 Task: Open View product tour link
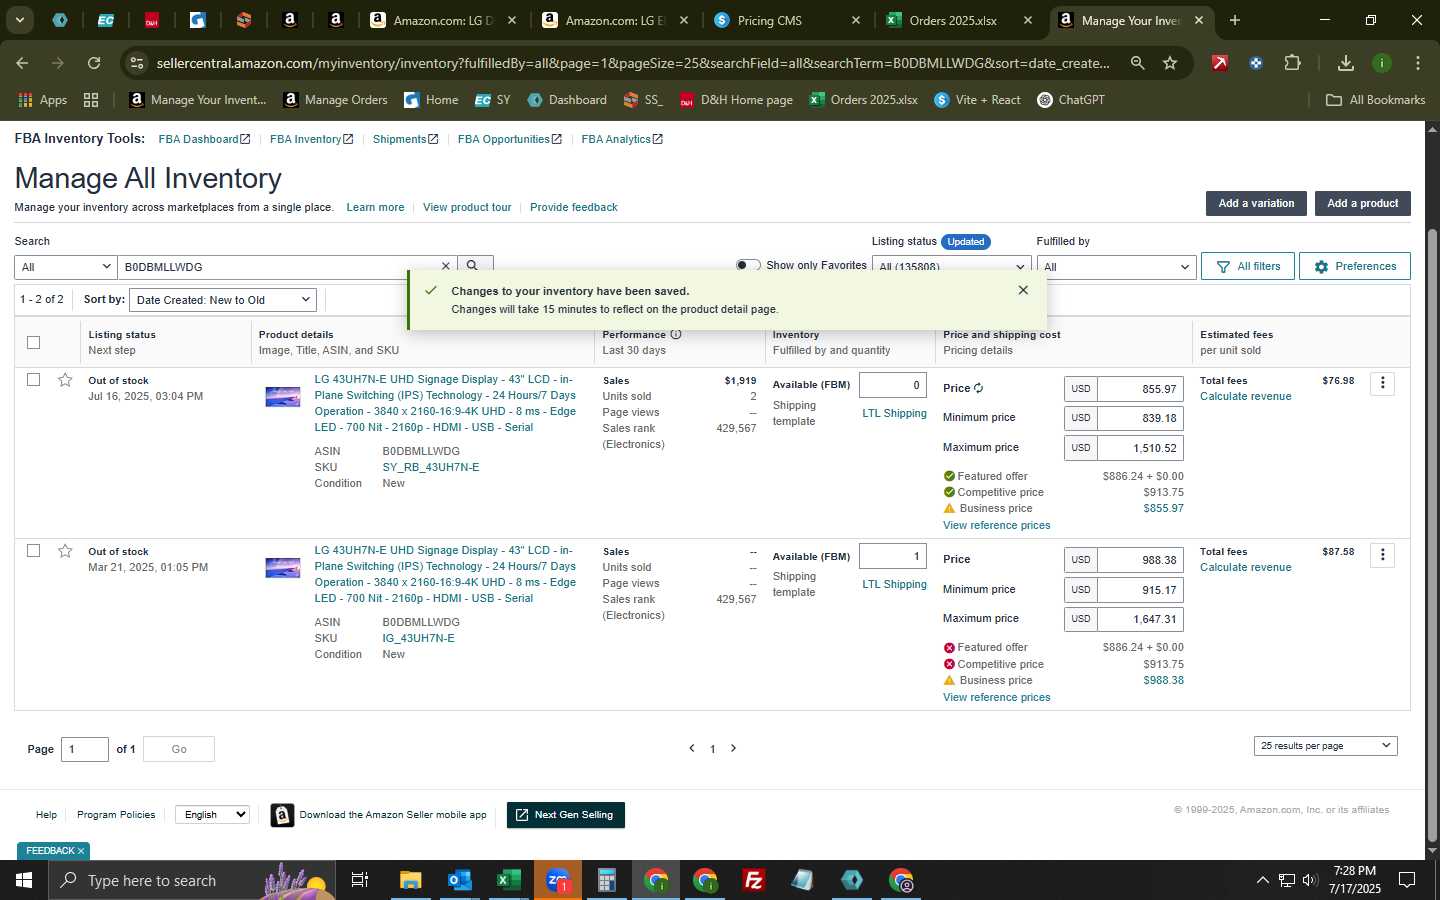[467, 207]
